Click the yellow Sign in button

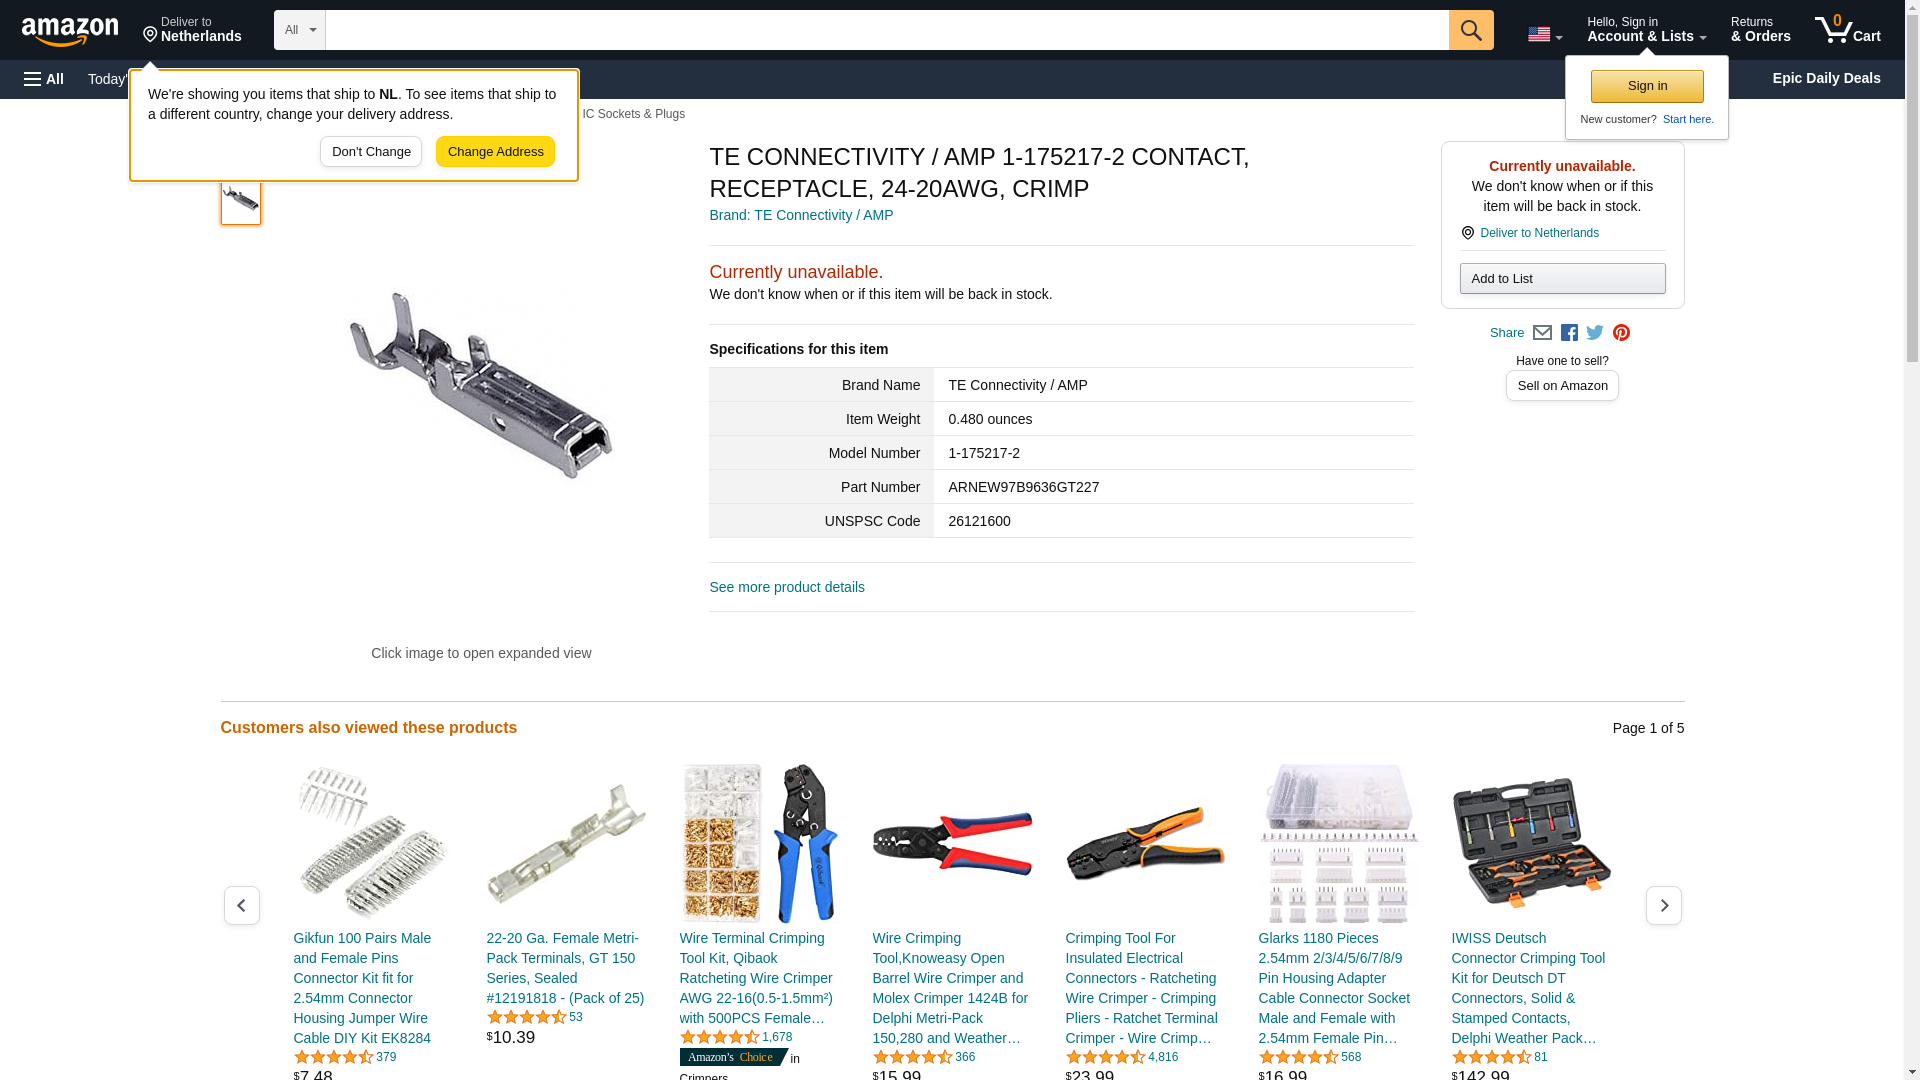pos(1647,86)
